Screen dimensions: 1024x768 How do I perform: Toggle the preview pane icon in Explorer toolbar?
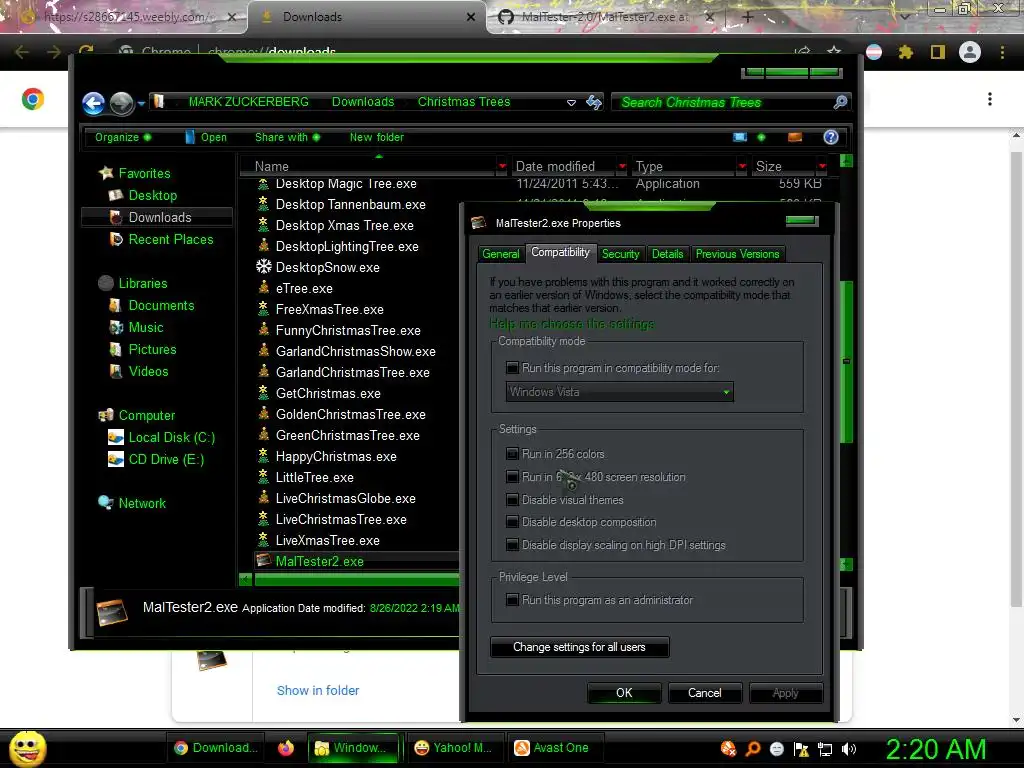click(795, 137)
